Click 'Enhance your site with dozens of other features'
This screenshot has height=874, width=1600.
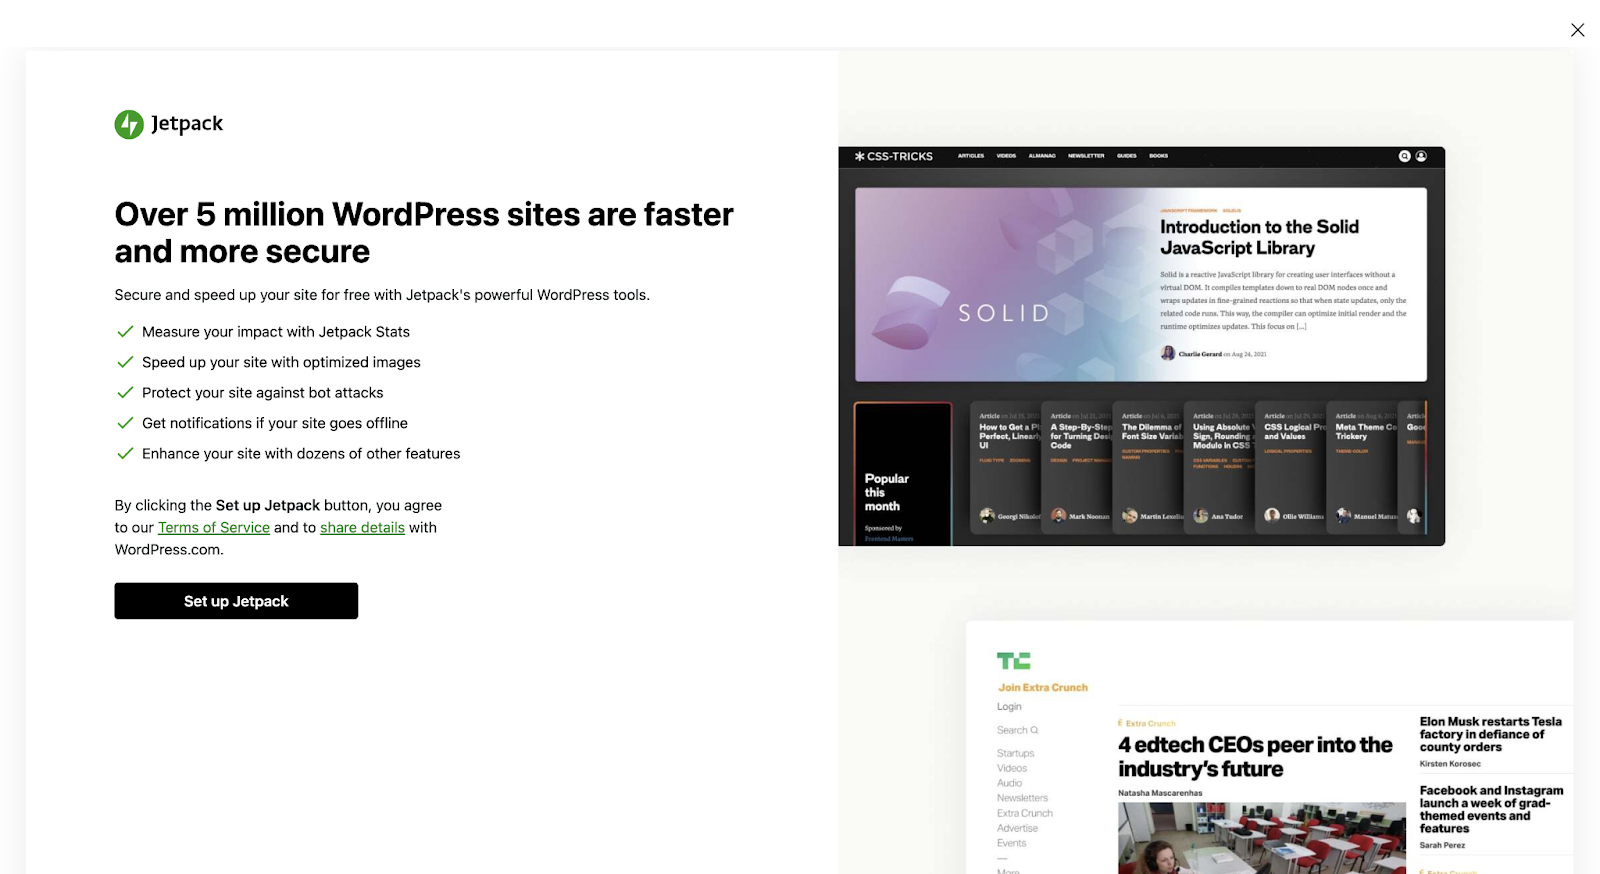[x=301, y=454]
